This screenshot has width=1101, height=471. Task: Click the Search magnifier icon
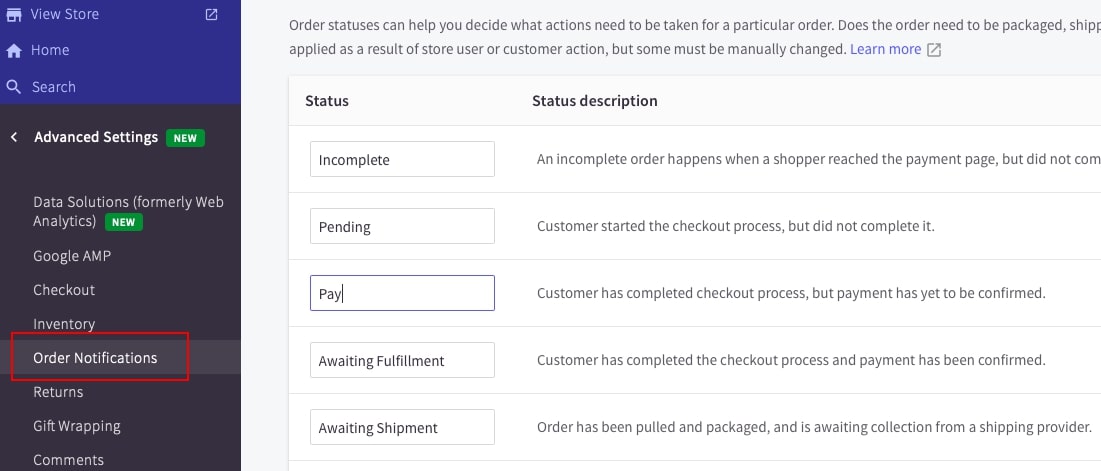click(x=14, y=87)
